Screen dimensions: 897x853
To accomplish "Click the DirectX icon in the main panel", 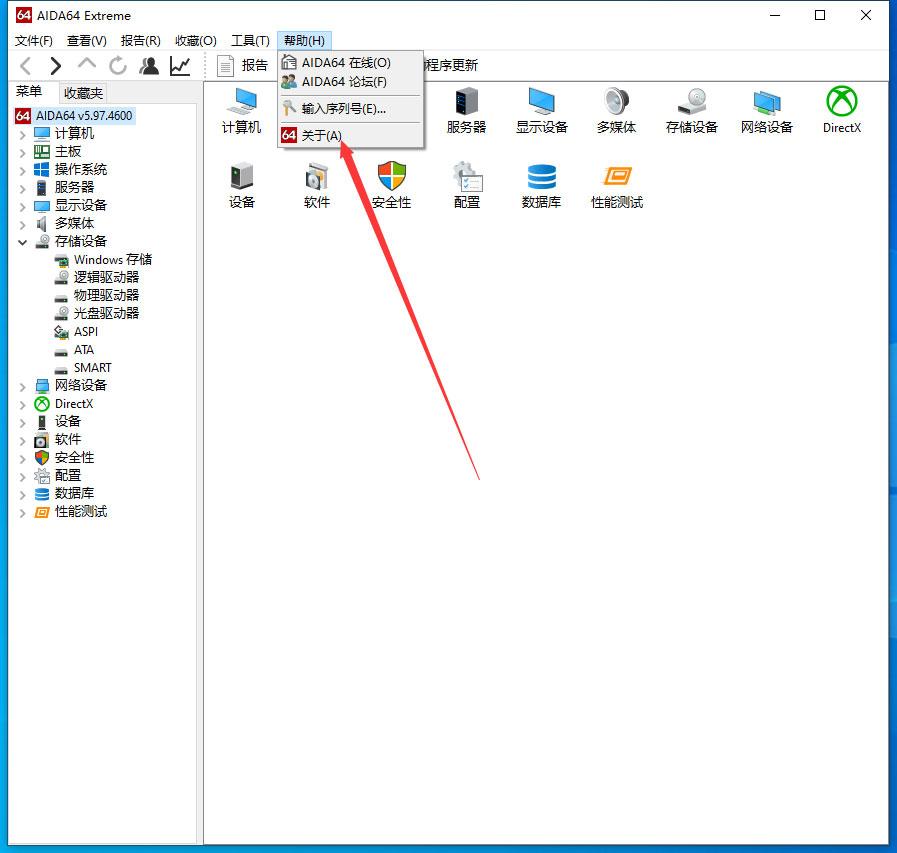I will [x=841, y=103].
